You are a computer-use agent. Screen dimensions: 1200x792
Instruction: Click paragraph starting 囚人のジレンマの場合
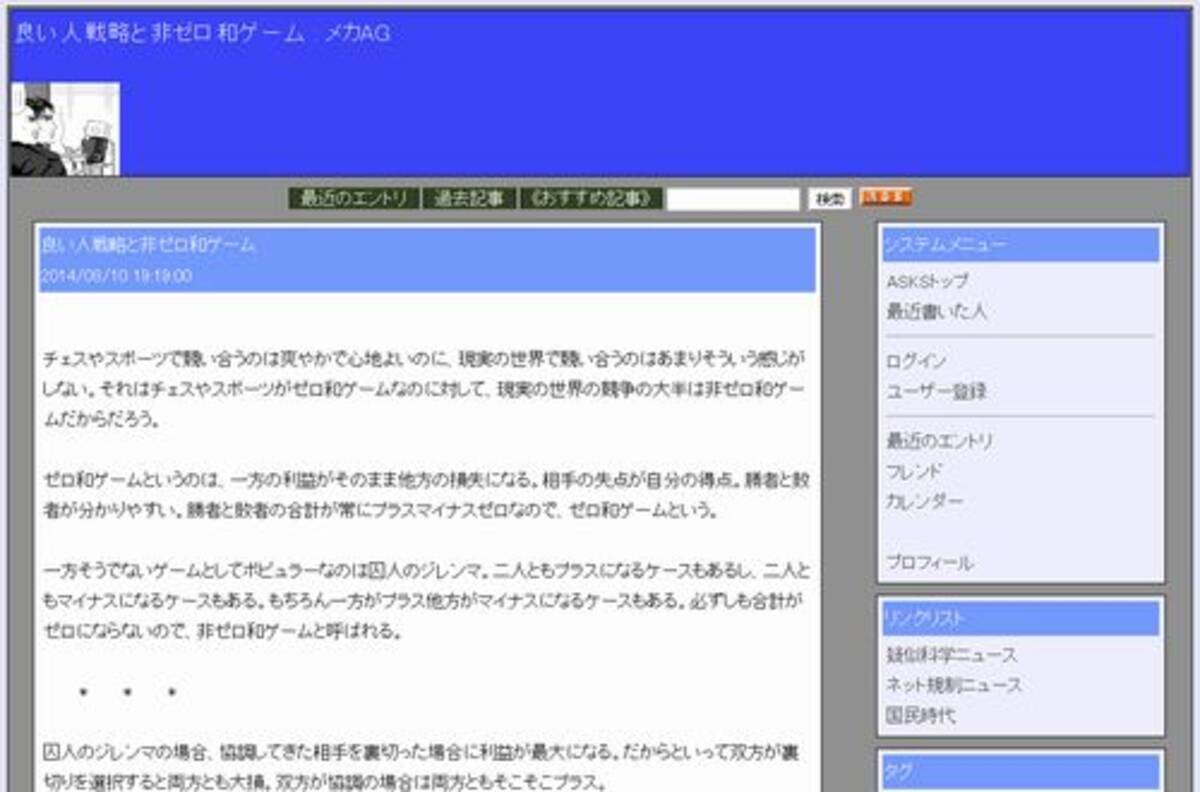[x=421, y=765]
